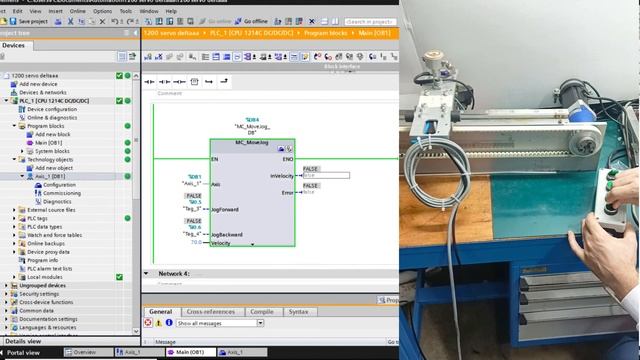
Task: Insert normally open contact instruction
Action: [149, 82]
